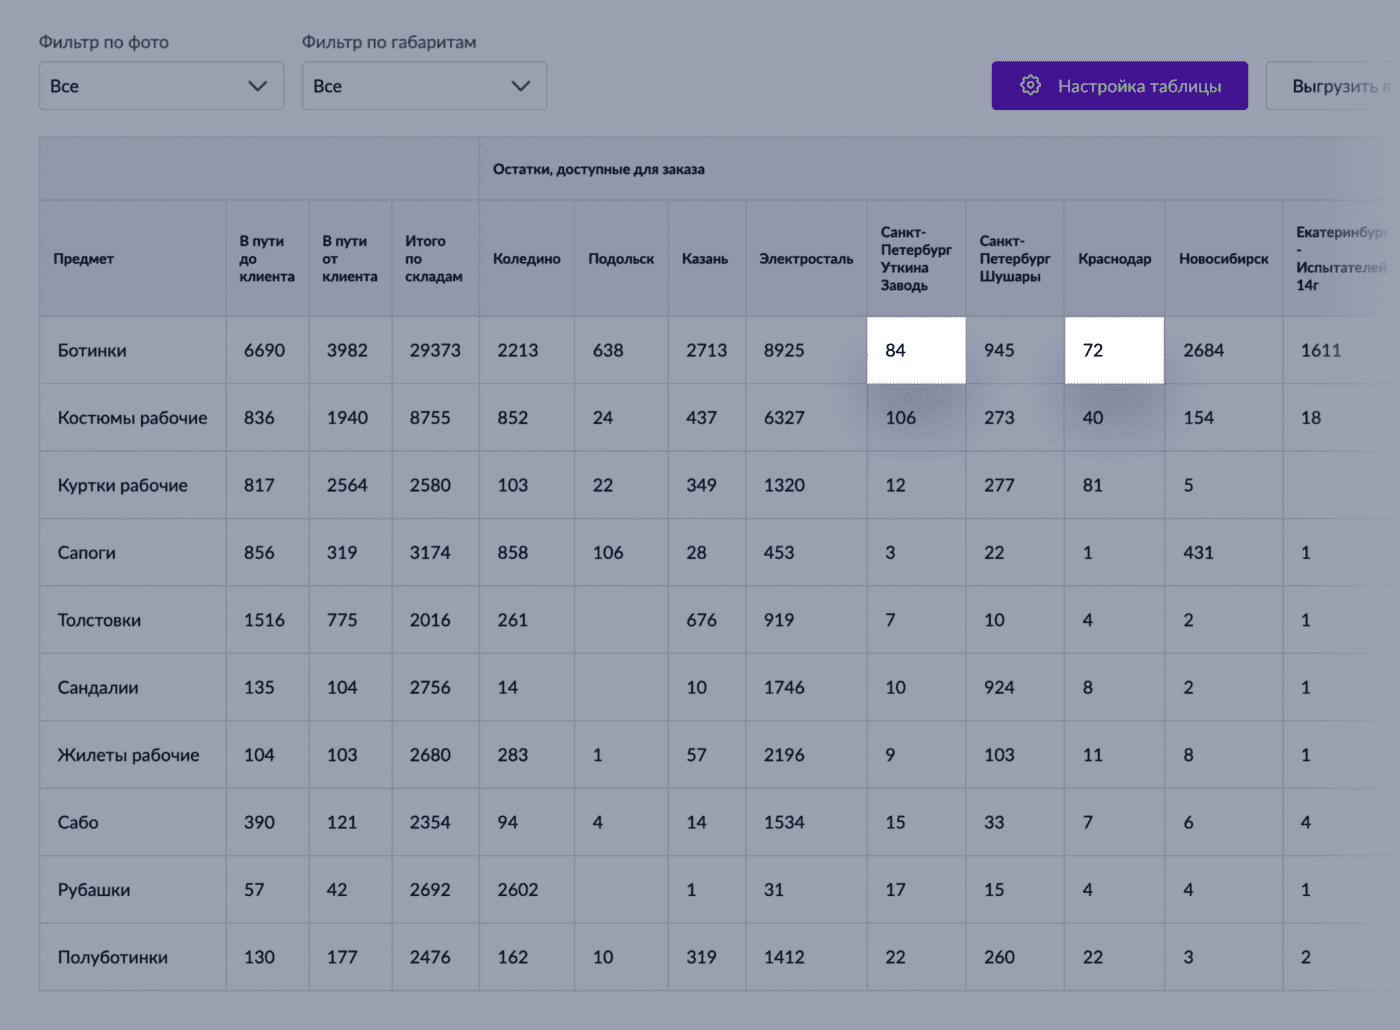Image resolution: width=1400 pixels, height=1030 pixels.
Task: Click the Казань column header
Action: pyautogui.click(x=705, y=259)
